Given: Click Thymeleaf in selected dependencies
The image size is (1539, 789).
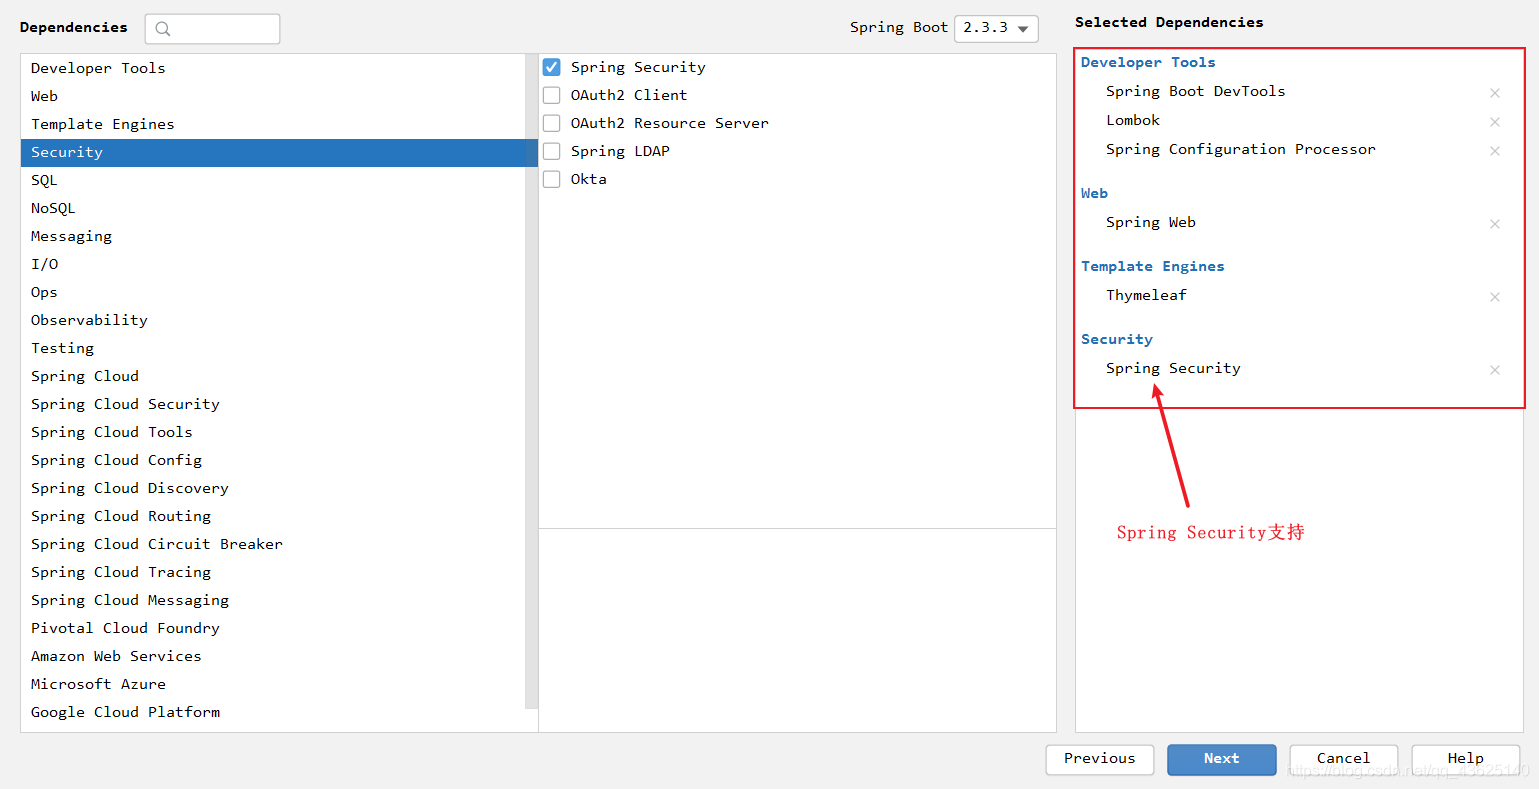Looking at the screenshot, I should (x=1146, y=295).
